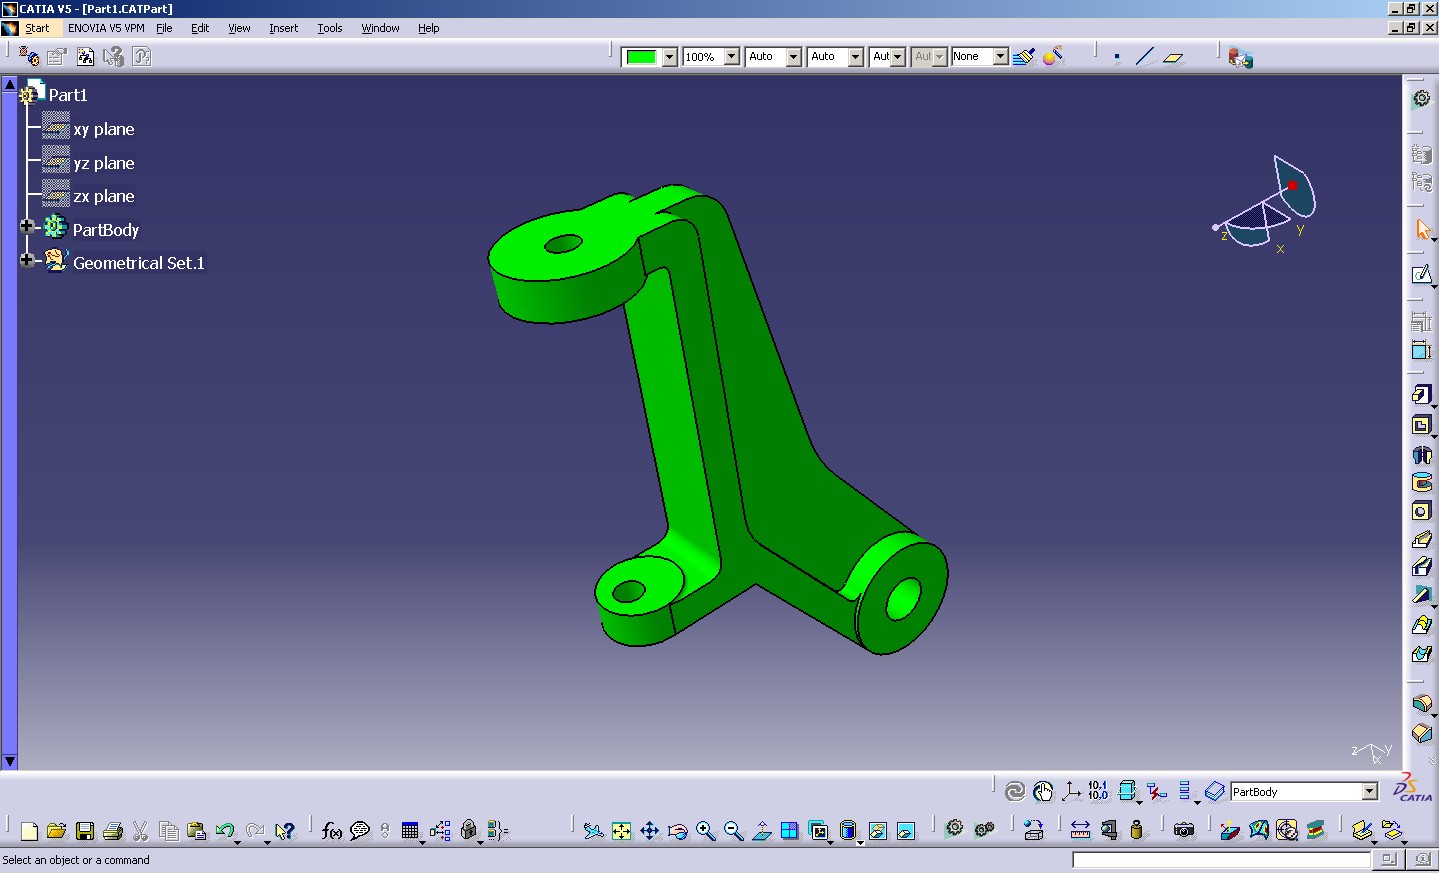Click the Hide/Show swap icon
The width and height of the screenshot is (1439, 873).
(x=878, y=831)
